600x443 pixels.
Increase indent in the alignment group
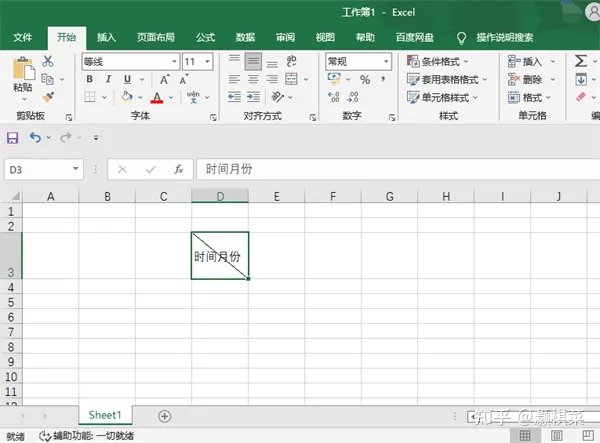(x=253, y=97)
